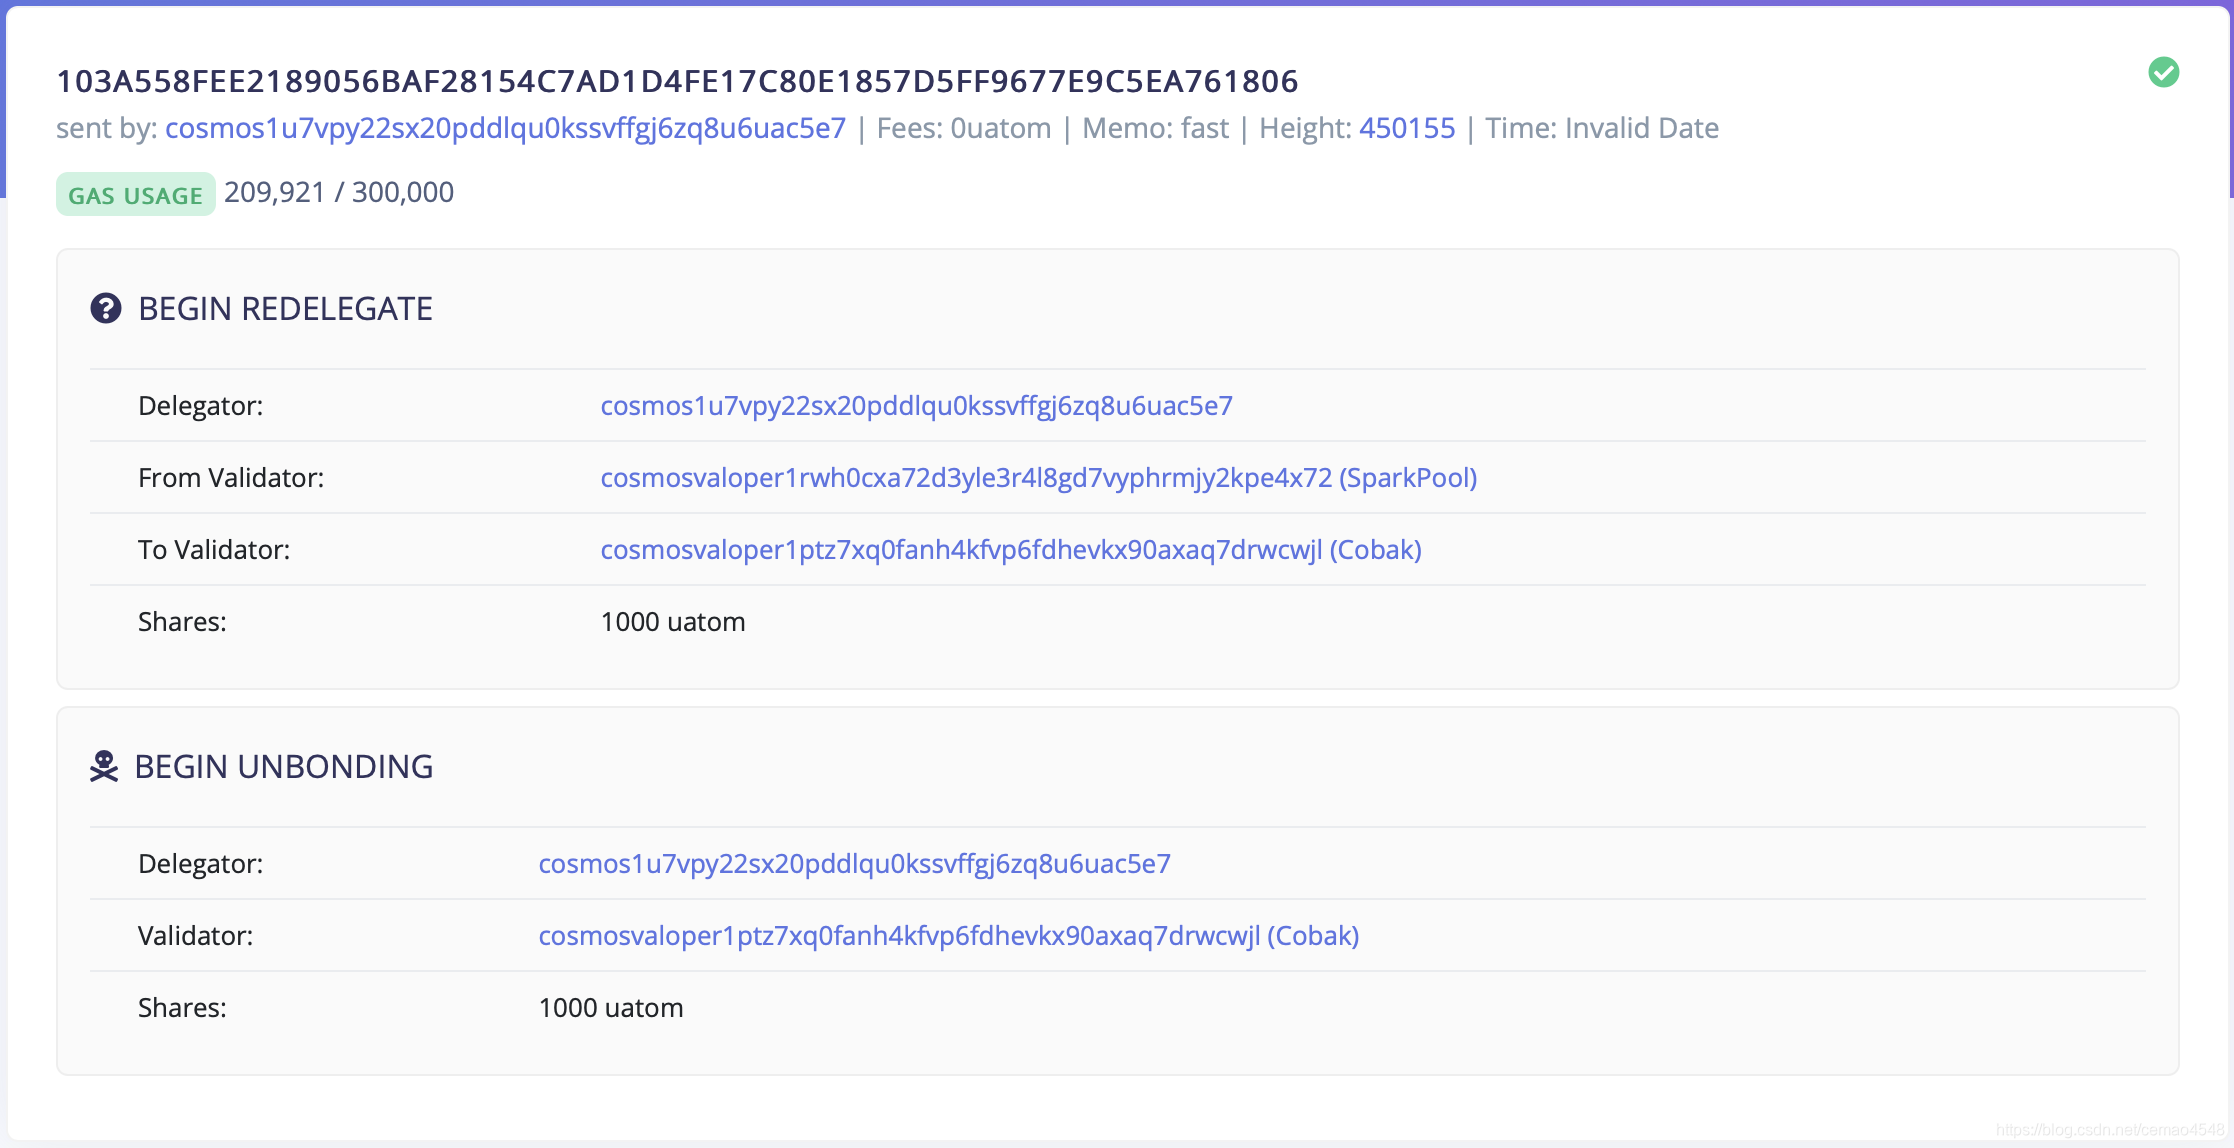Click the BEGIN REDELEGATE section title

click(x=285, y=309)
